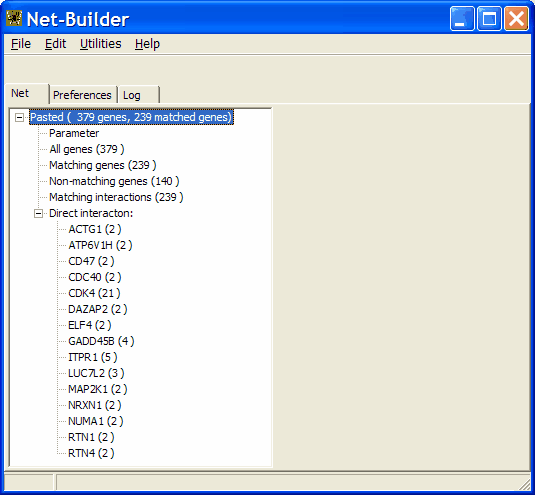This screenshot has height=495, width=535.
Task: Select the CDK4 (21) gene entry
Action: pos(94,293)
